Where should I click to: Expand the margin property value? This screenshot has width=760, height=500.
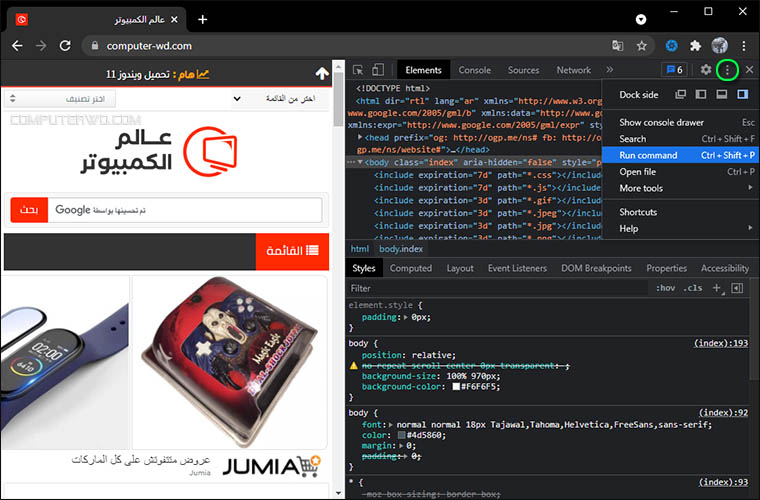(x=401, y=446)
